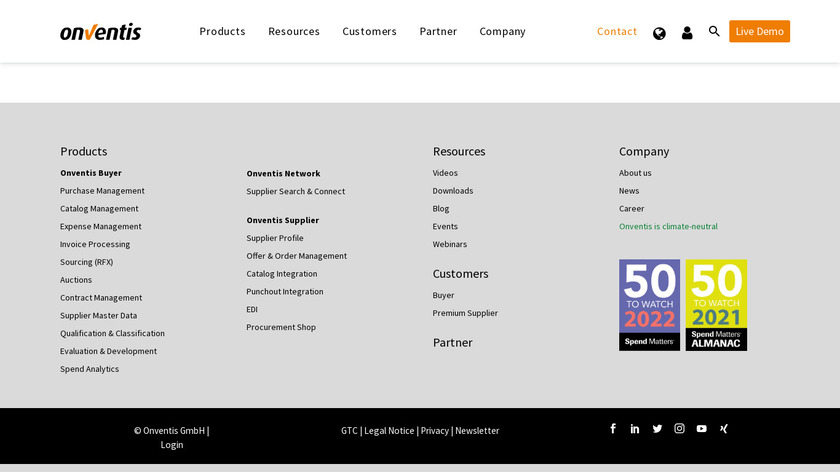This screenshot has width=840, height=472.
Task: Open the Partner menu in header
Action: click(438, 31)
